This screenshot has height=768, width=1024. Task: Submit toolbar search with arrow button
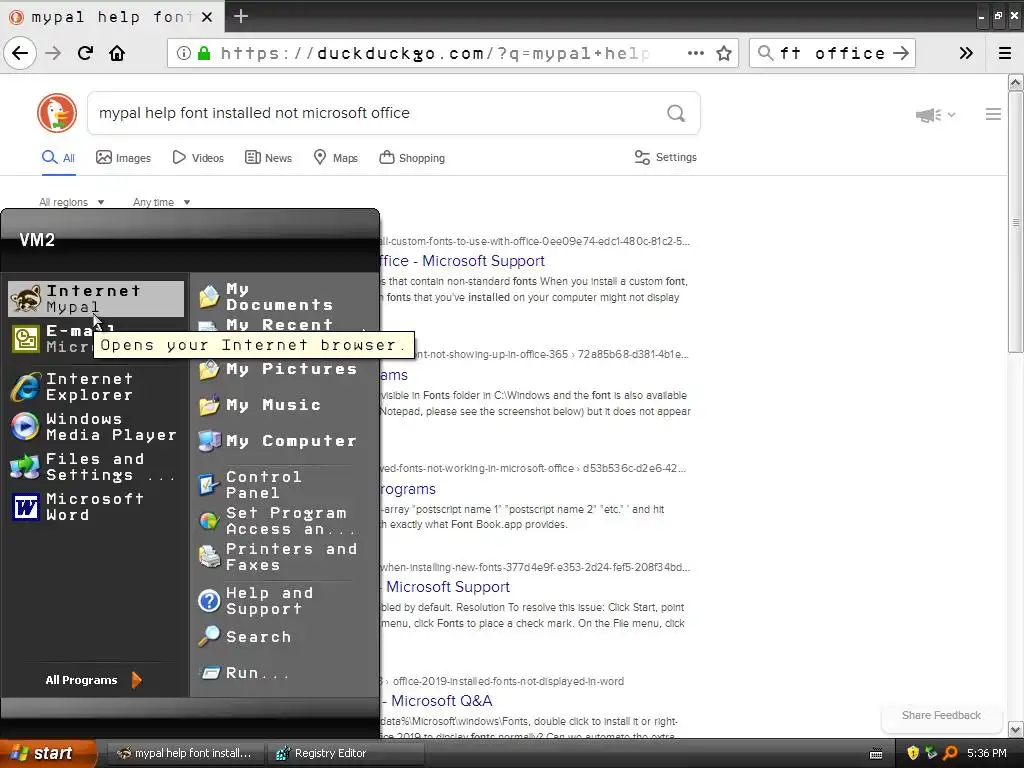tap(901, 53)
